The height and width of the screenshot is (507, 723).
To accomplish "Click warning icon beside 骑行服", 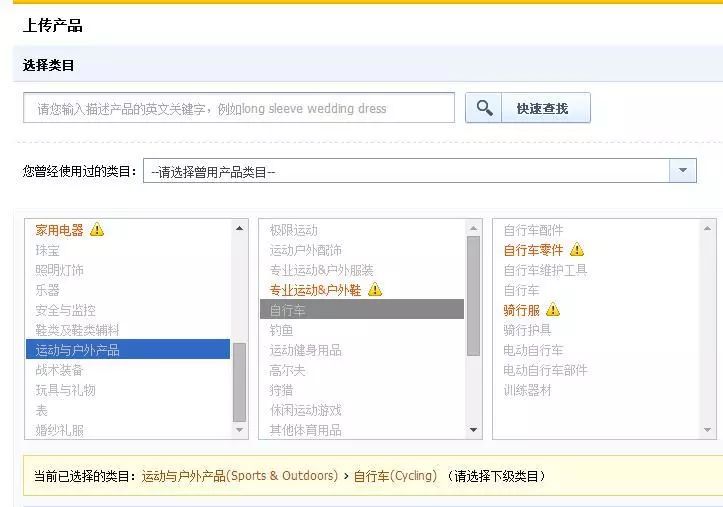I will (x=553, y=310).
